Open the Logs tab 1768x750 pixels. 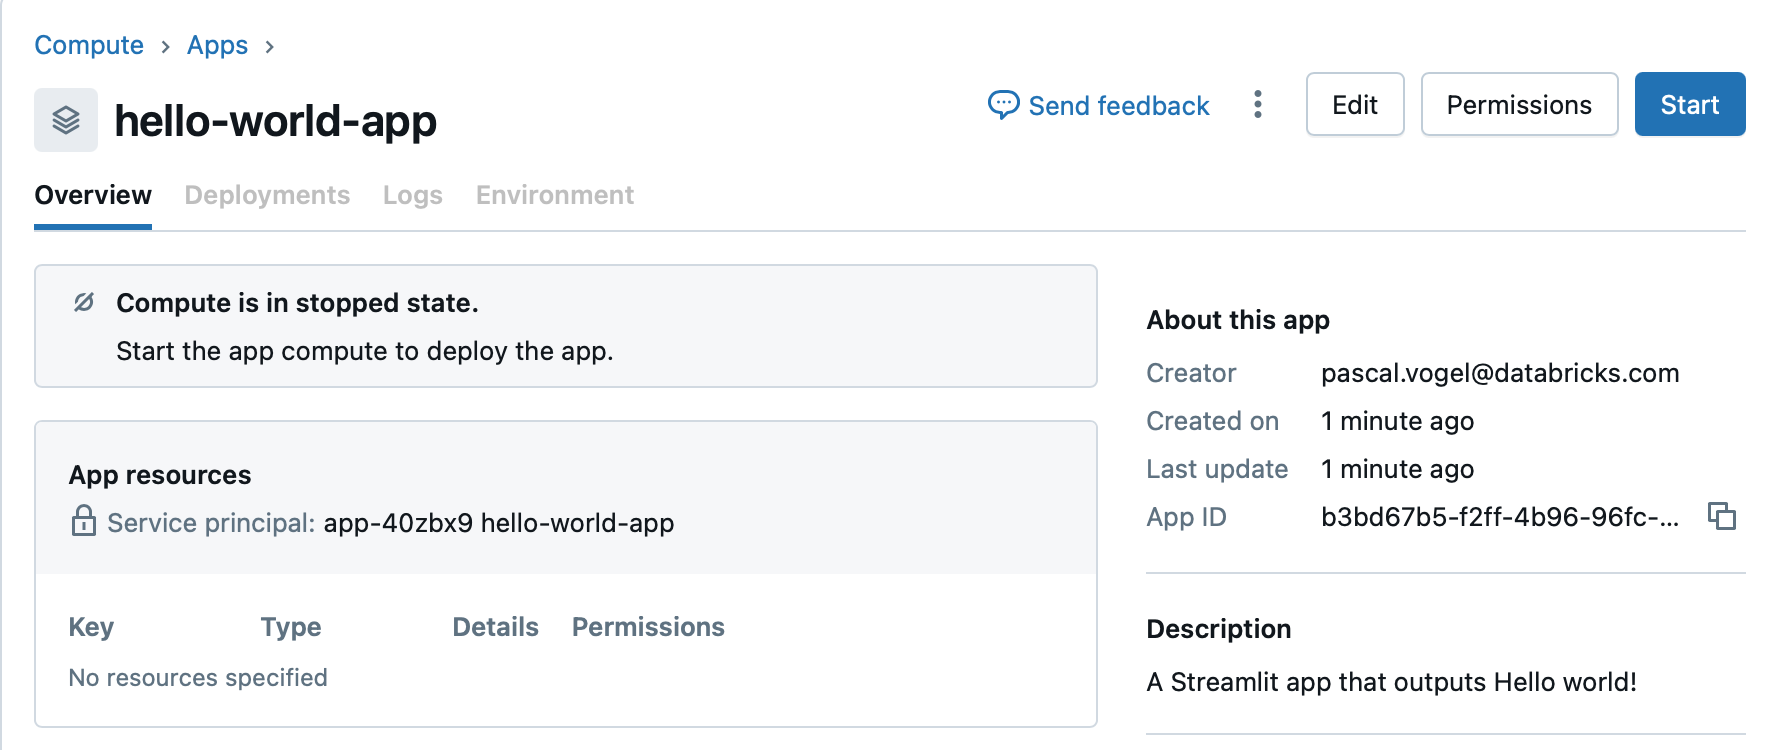pos(413,195)
